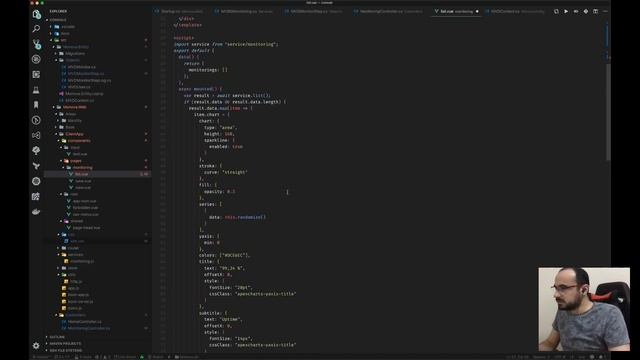Click the flask-shaped test icon in activity bar

[36, 90]
